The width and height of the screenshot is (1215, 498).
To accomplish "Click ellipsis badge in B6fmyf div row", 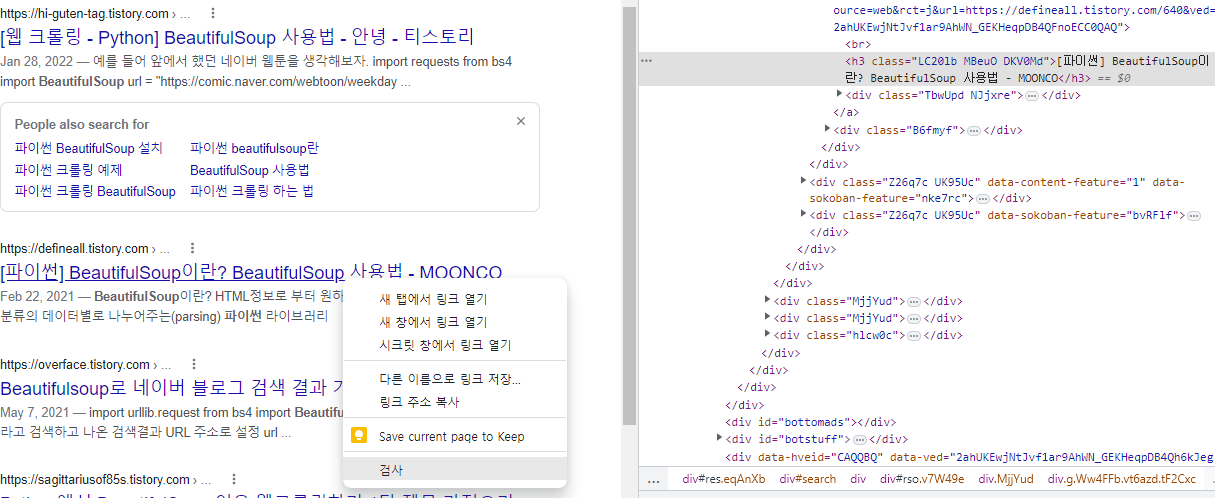I will point(973,130).
